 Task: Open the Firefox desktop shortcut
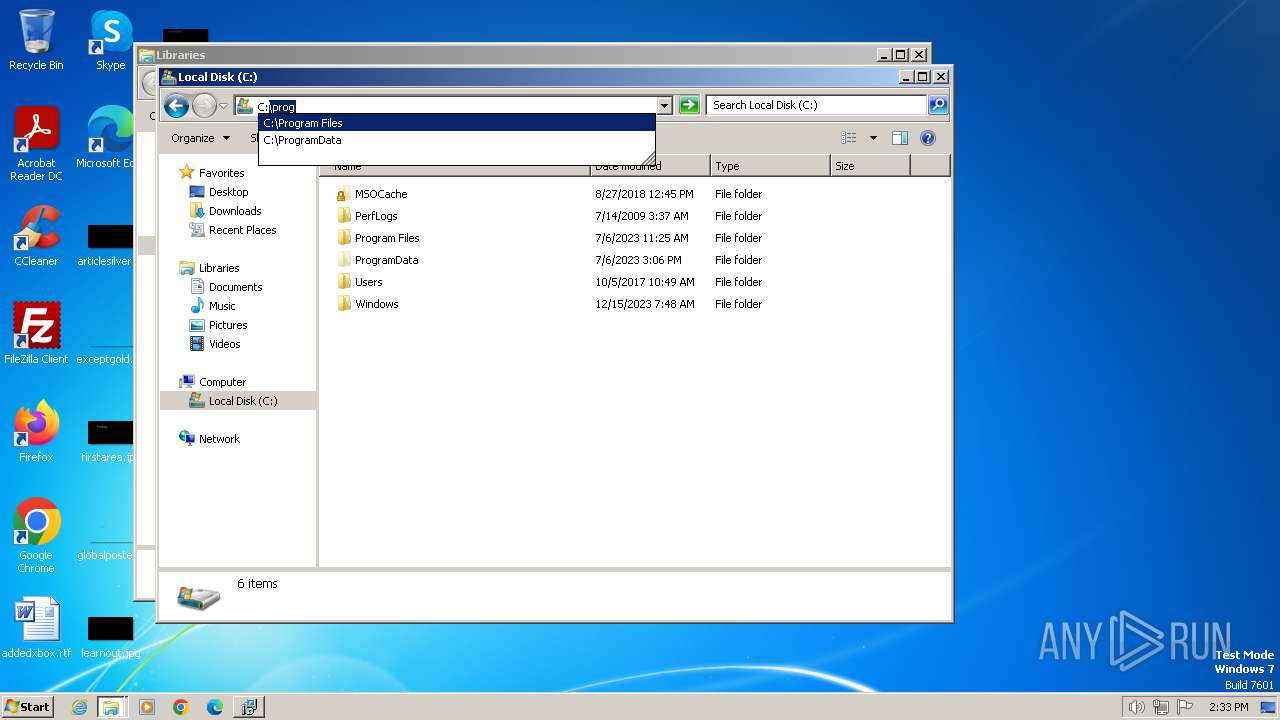click(36, 432)
